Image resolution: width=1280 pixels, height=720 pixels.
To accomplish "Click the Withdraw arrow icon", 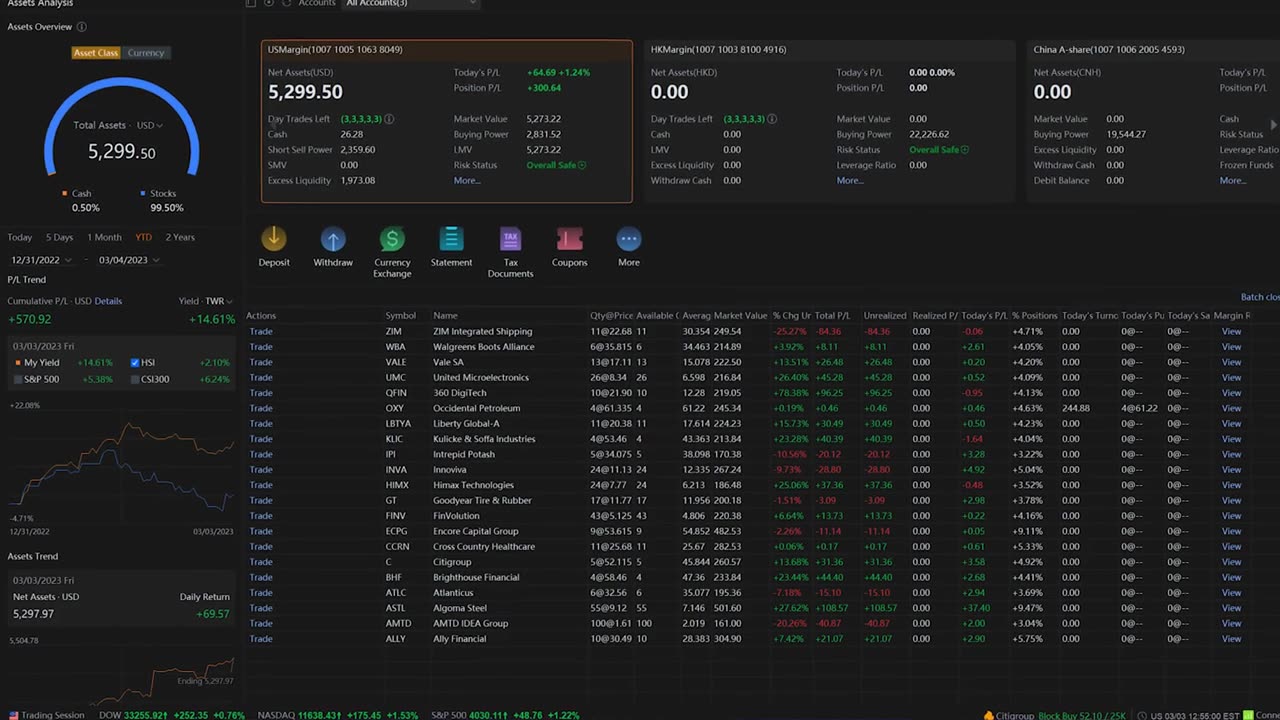I will click(x=333, y=239).
